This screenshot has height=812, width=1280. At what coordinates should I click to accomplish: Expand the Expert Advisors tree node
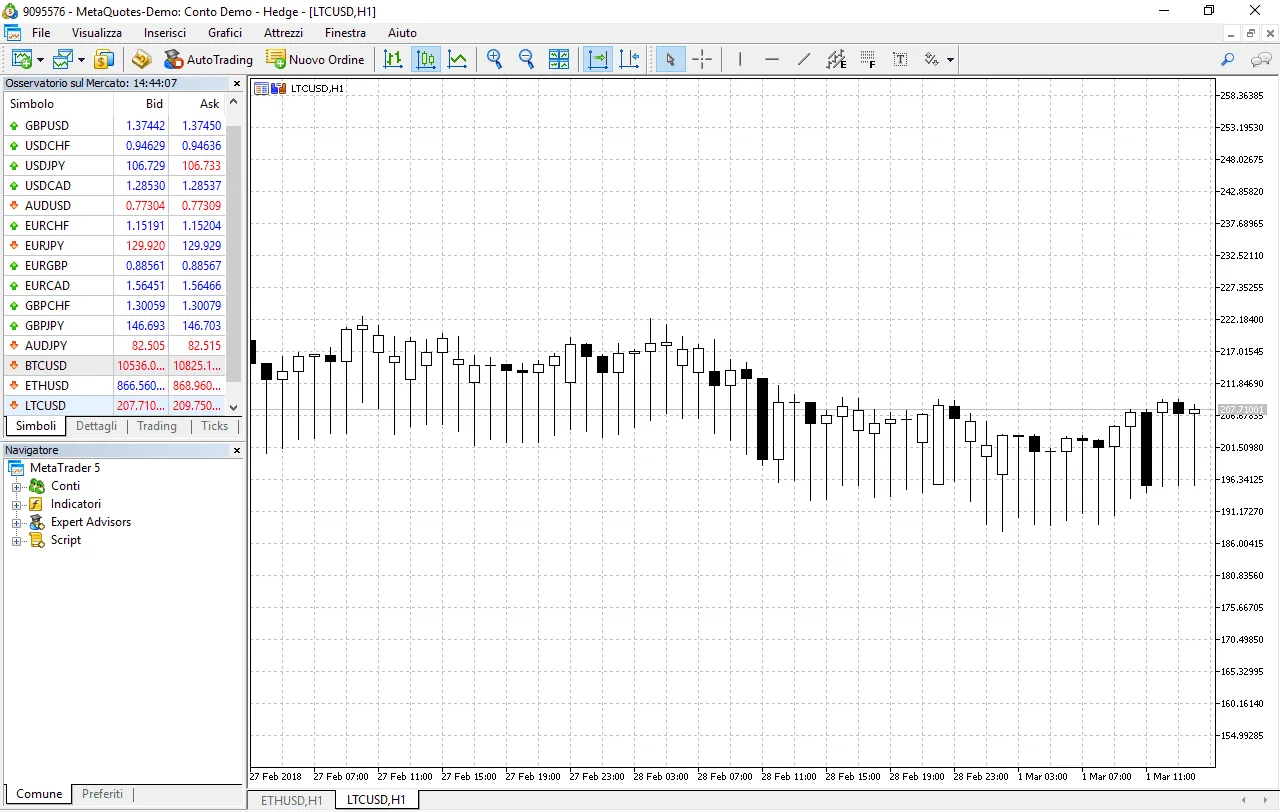17,522
